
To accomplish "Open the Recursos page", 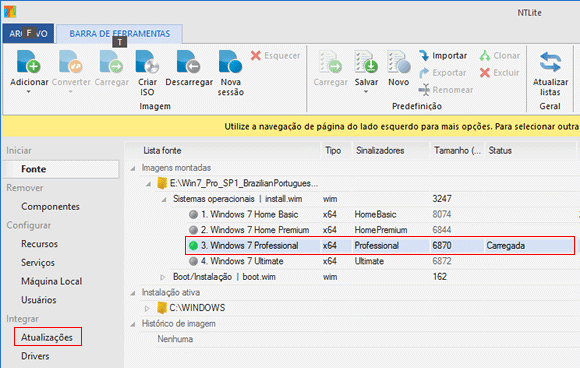I will (x=40, y=244).
